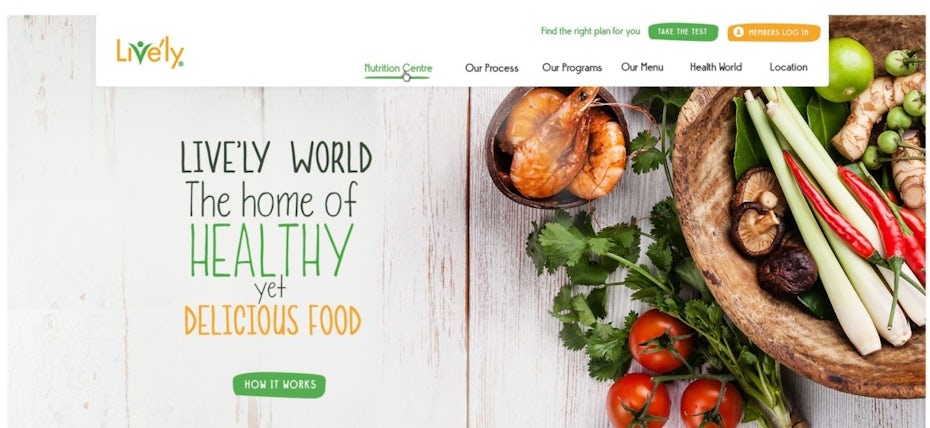Screen dimensions: 930x428
Task: Open the Nutrition Centre menu item
Action: 398,68
